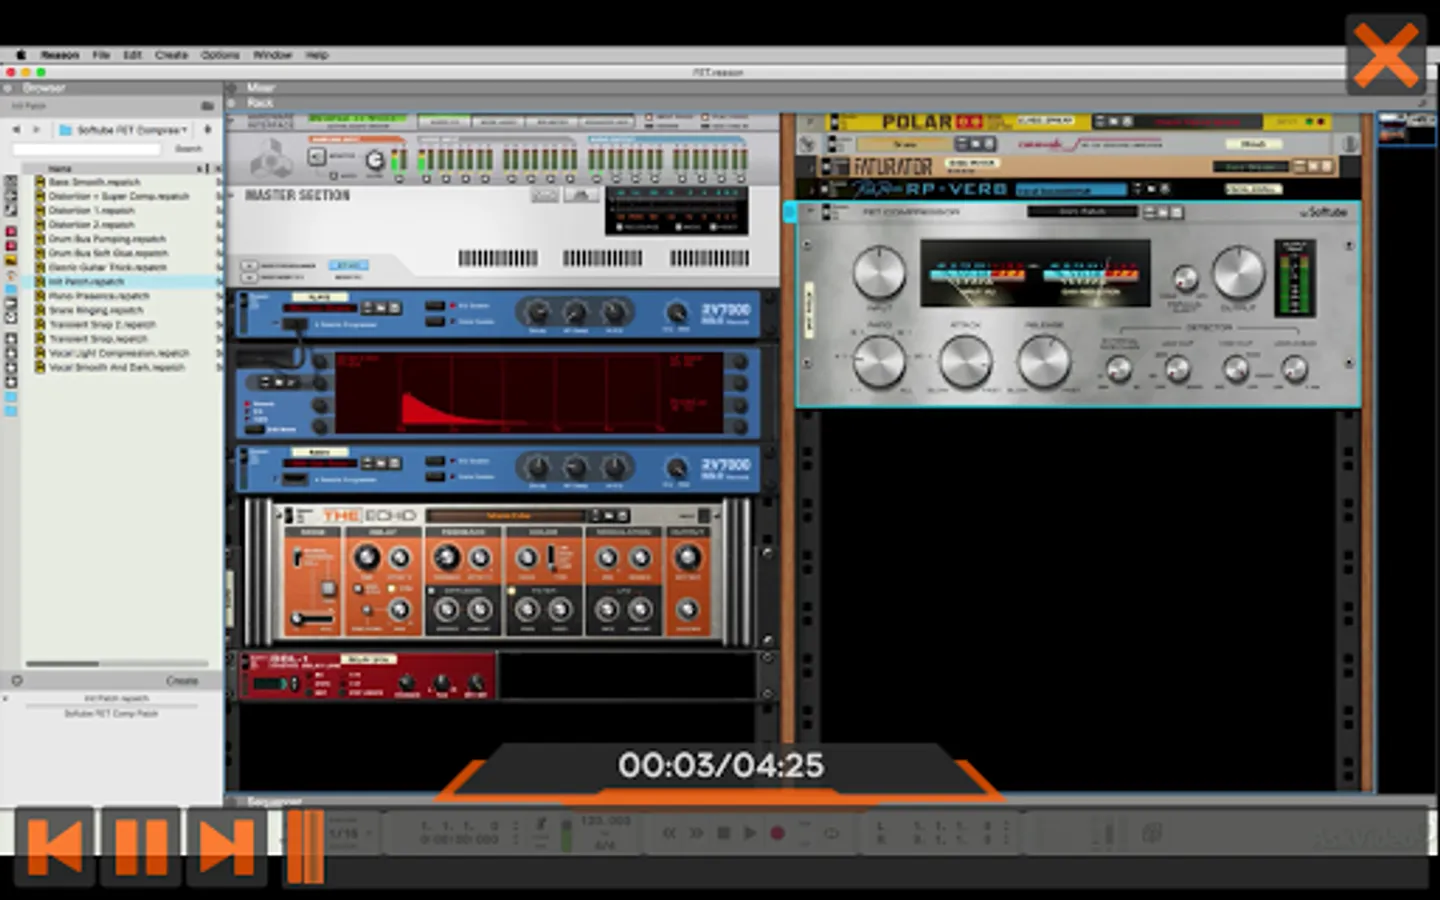Select Distortion 1.repatch patch

(x=91, y=211)
